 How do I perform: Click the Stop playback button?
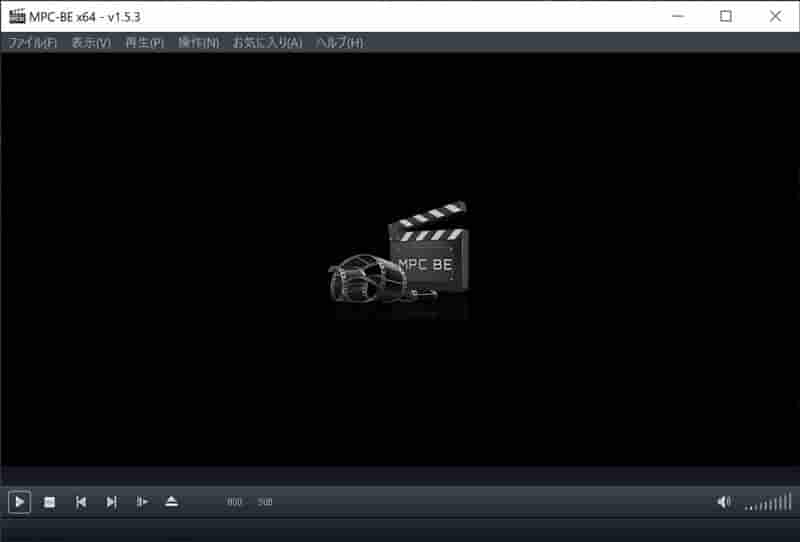(49, 502)
